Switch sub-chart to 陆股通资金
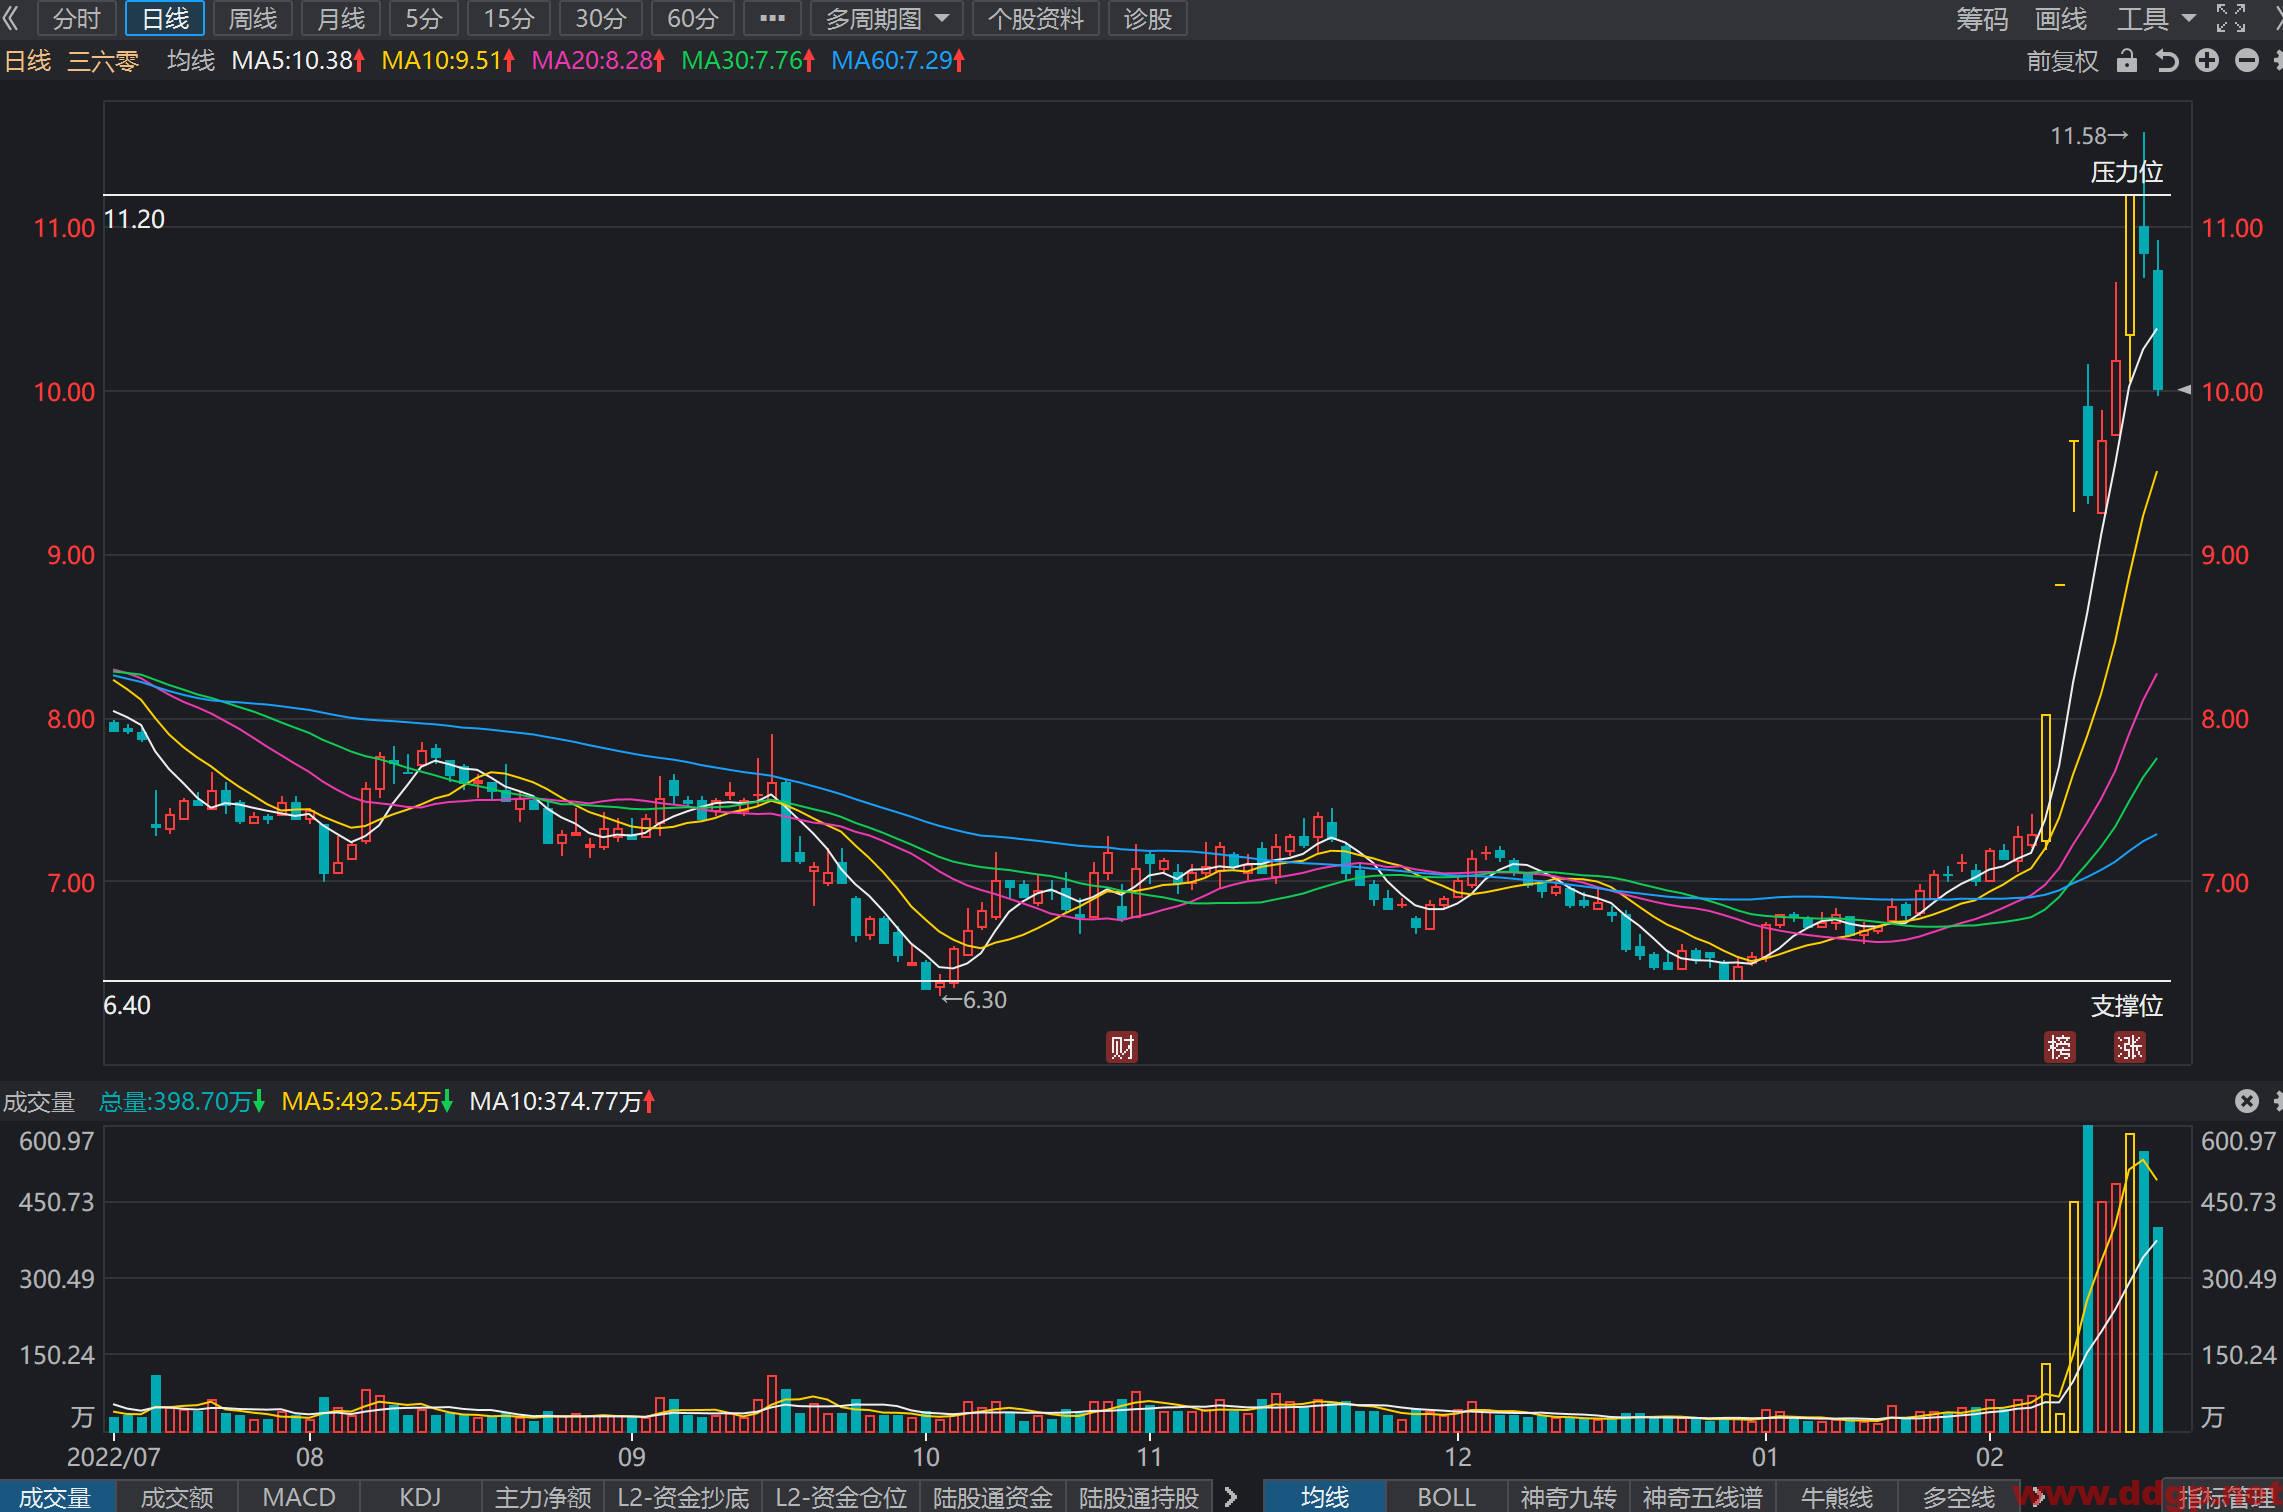Screen dimensions: 2283x1512 993,1497
